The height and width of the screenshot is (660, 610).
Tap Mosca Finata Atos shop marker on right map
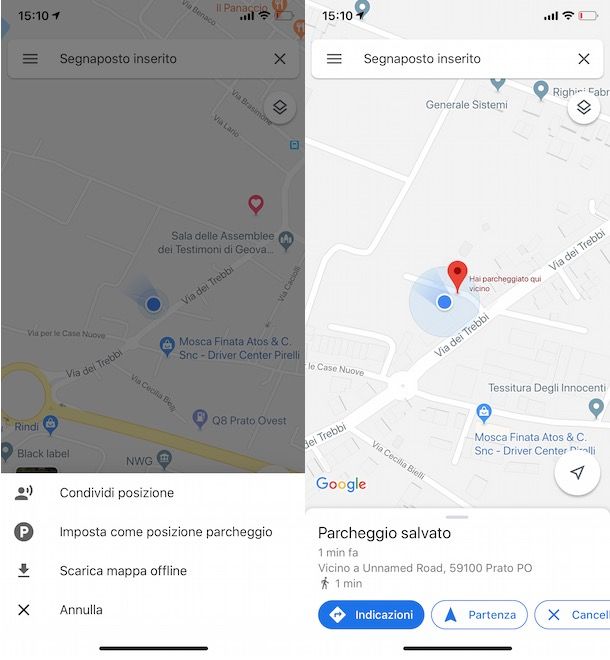[x=484, y=413]
